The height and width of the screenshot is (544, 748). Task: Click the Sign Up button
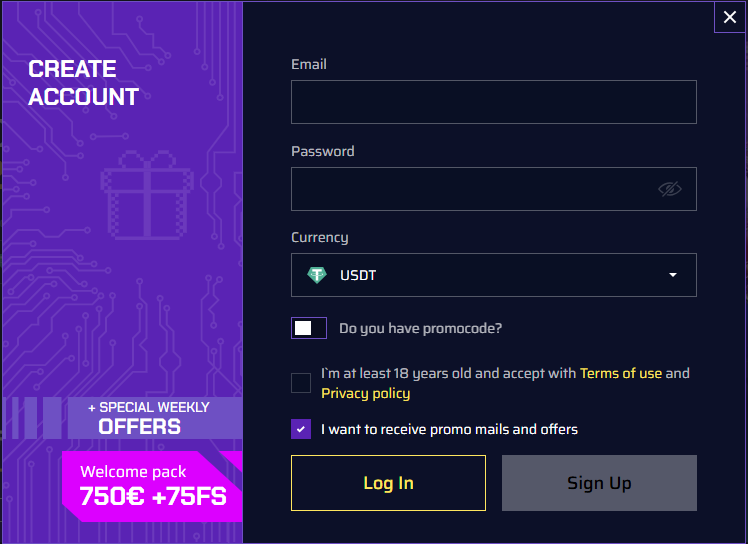click(x=599, y=483)
